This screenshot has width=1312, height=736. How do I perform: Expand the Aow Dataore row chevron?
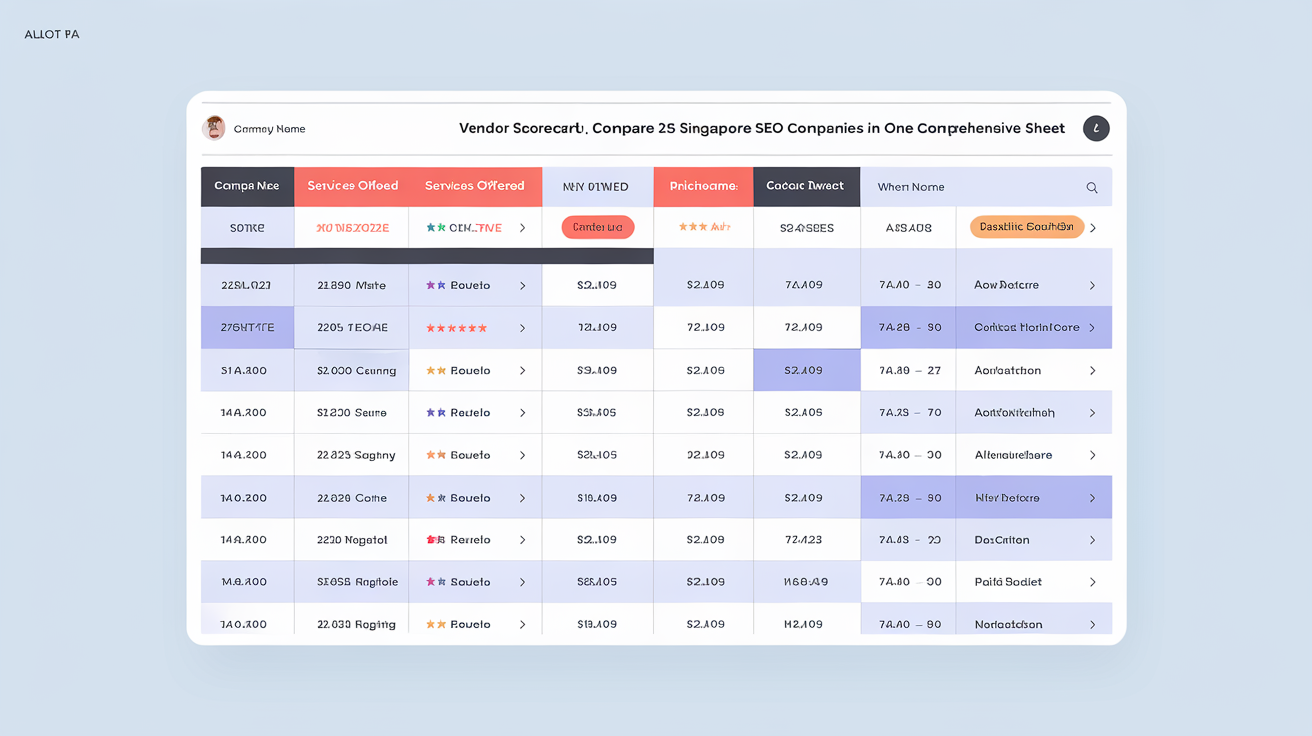pos(1092,286)
